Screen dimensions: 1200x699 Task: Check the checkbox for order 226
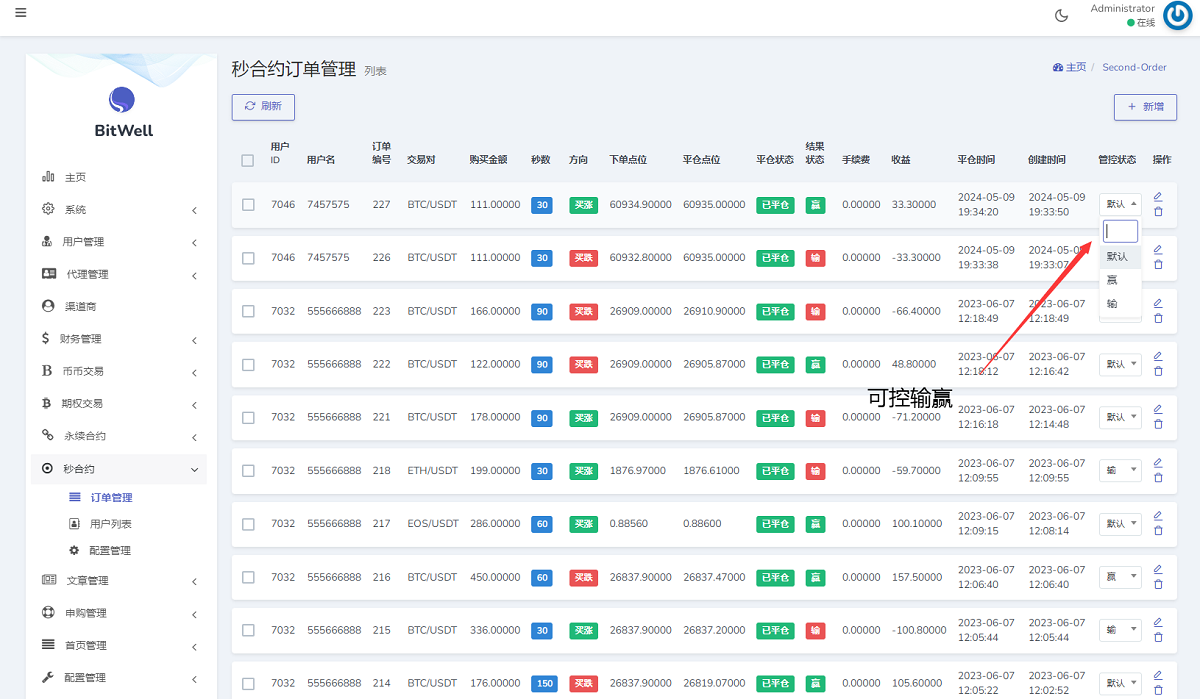[x=248, y=257]
